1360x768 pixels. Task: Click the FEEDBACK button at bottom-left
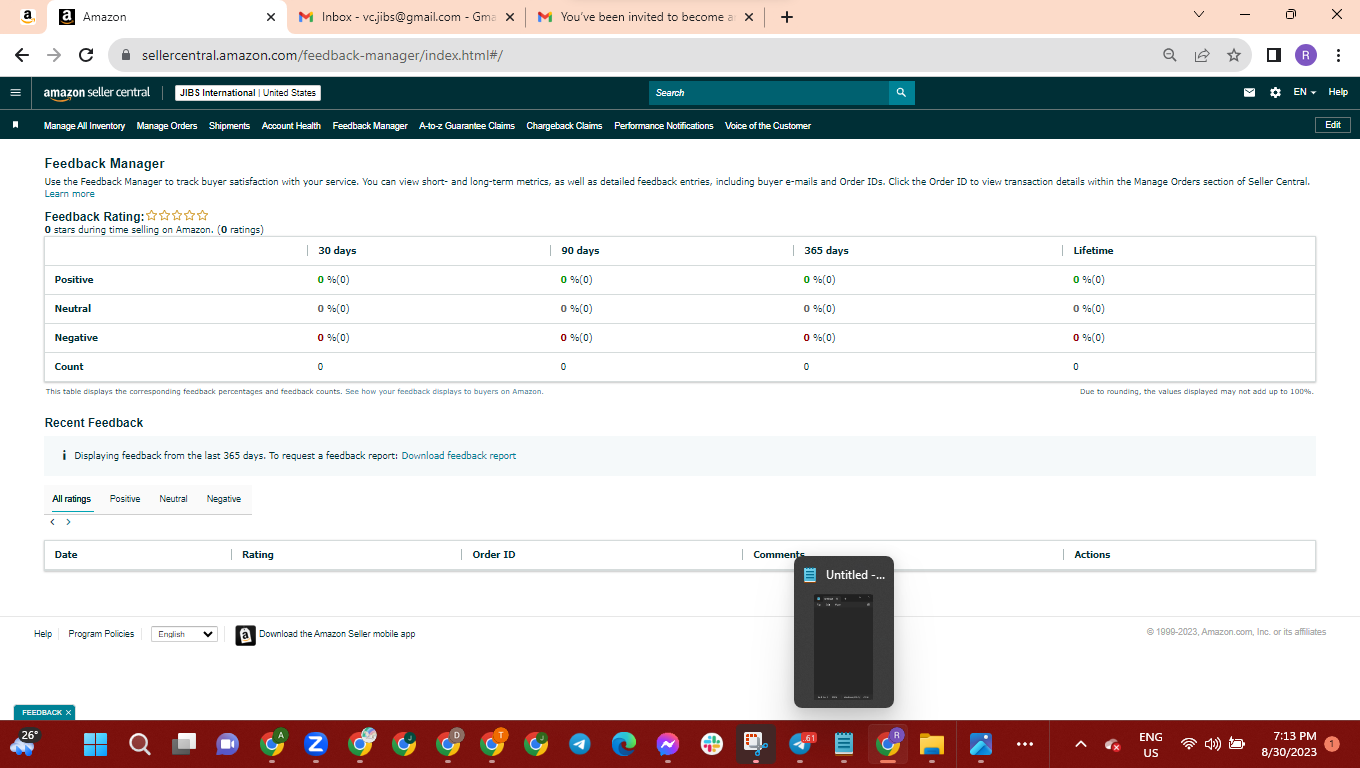coord(42,713)
